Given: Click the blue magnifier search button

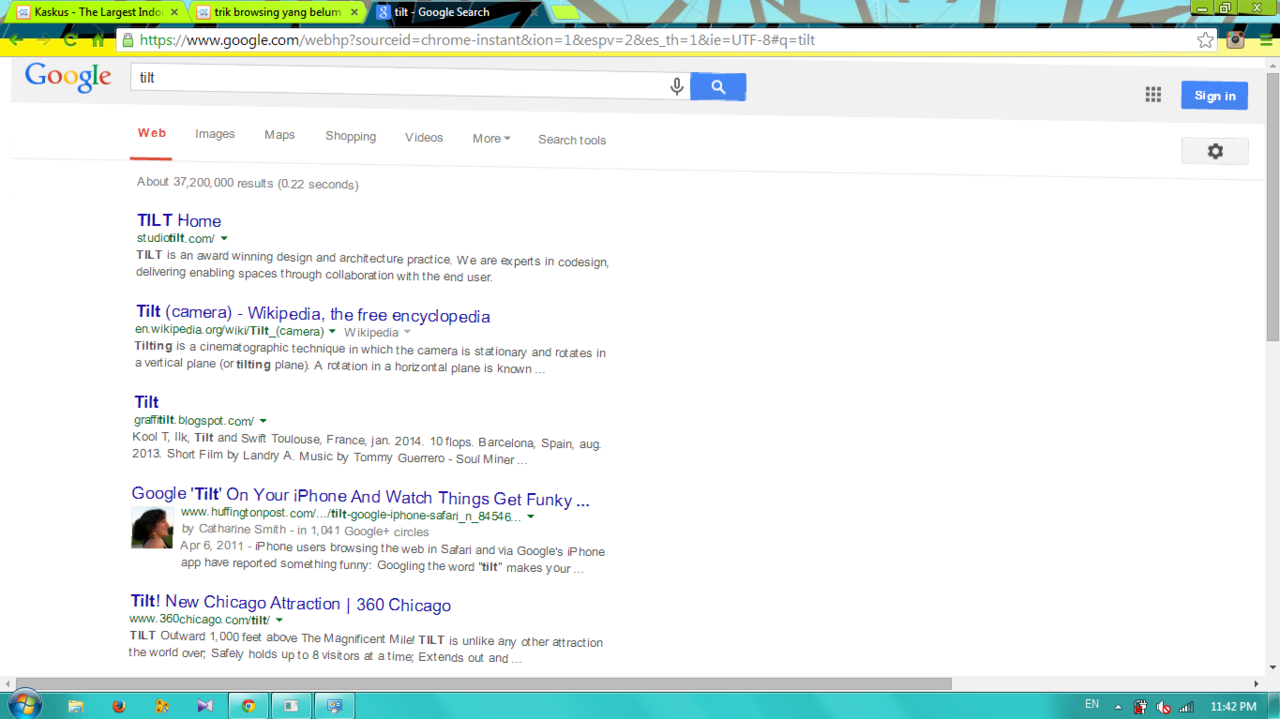Looking at the screenshot, I should [x=718, y=87].
